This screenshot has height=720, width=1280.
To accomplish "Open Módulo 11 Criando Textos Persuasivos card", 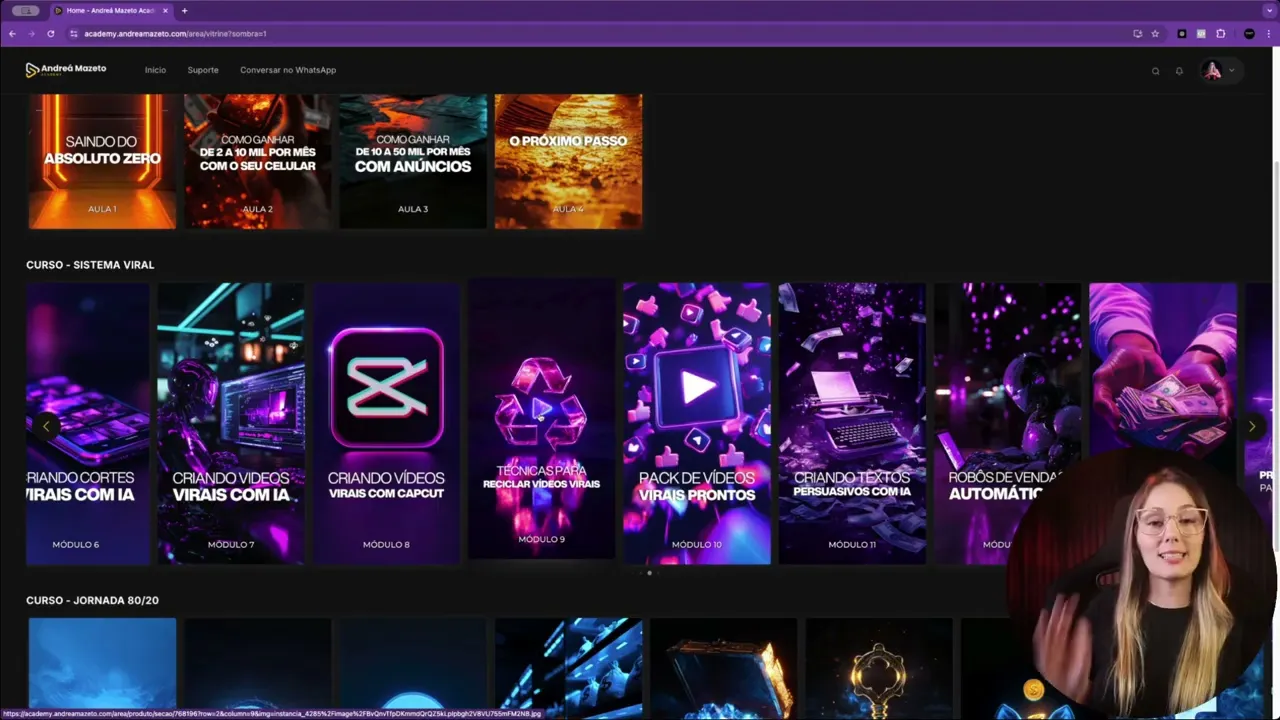I will pos(852,423).
